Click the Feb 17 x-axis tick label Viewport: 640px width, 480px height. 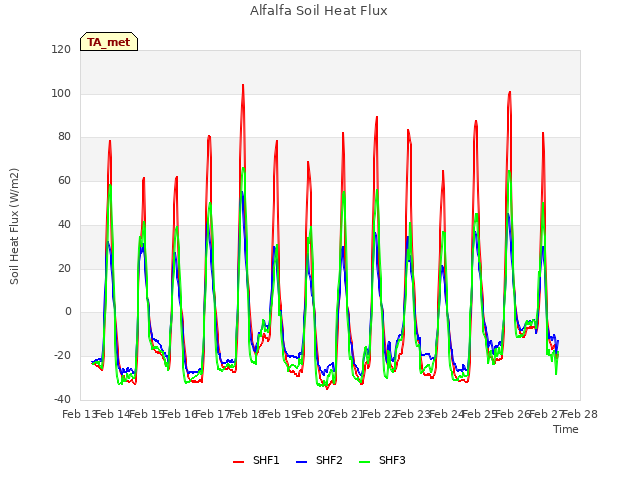tap(212, 415)
